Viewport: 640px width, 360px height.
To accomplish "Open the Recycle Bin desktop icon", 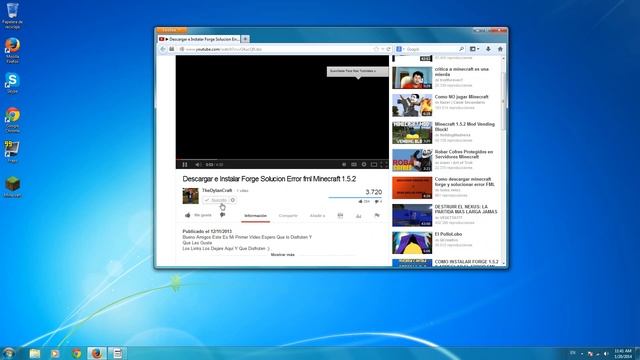I will [12, 16].
